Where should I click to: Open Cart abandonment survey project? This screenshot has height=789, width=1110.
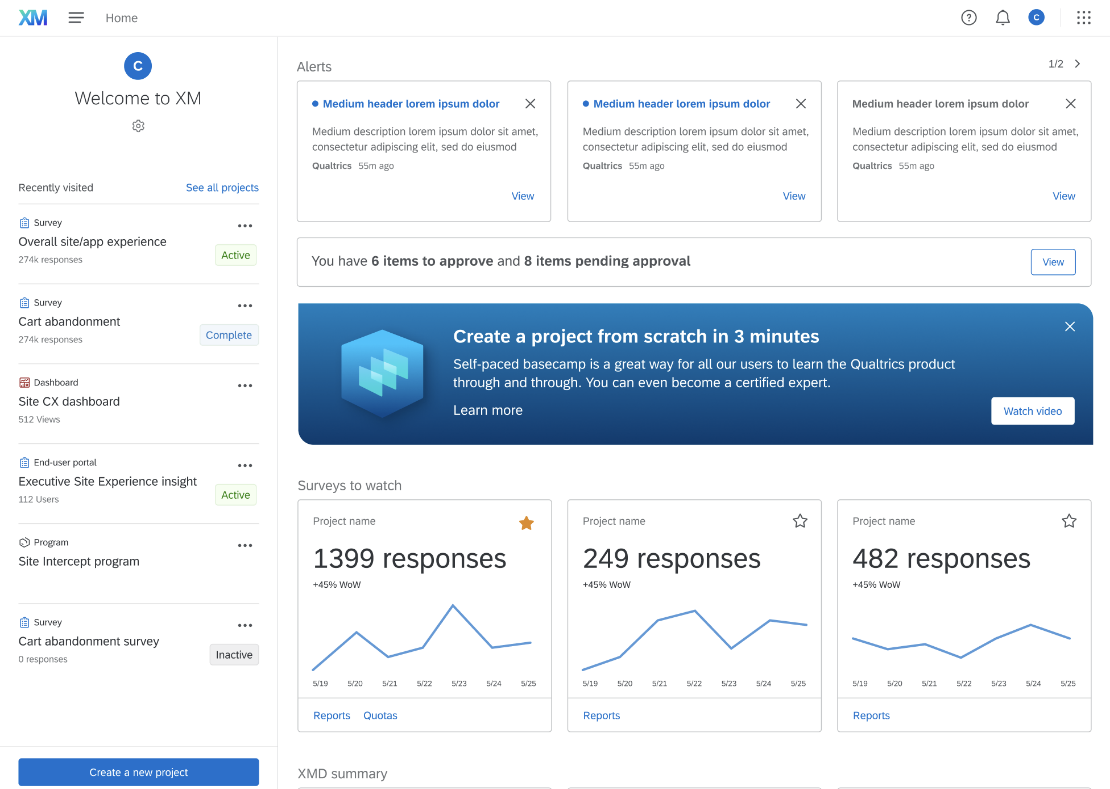[x=88, y=641]
